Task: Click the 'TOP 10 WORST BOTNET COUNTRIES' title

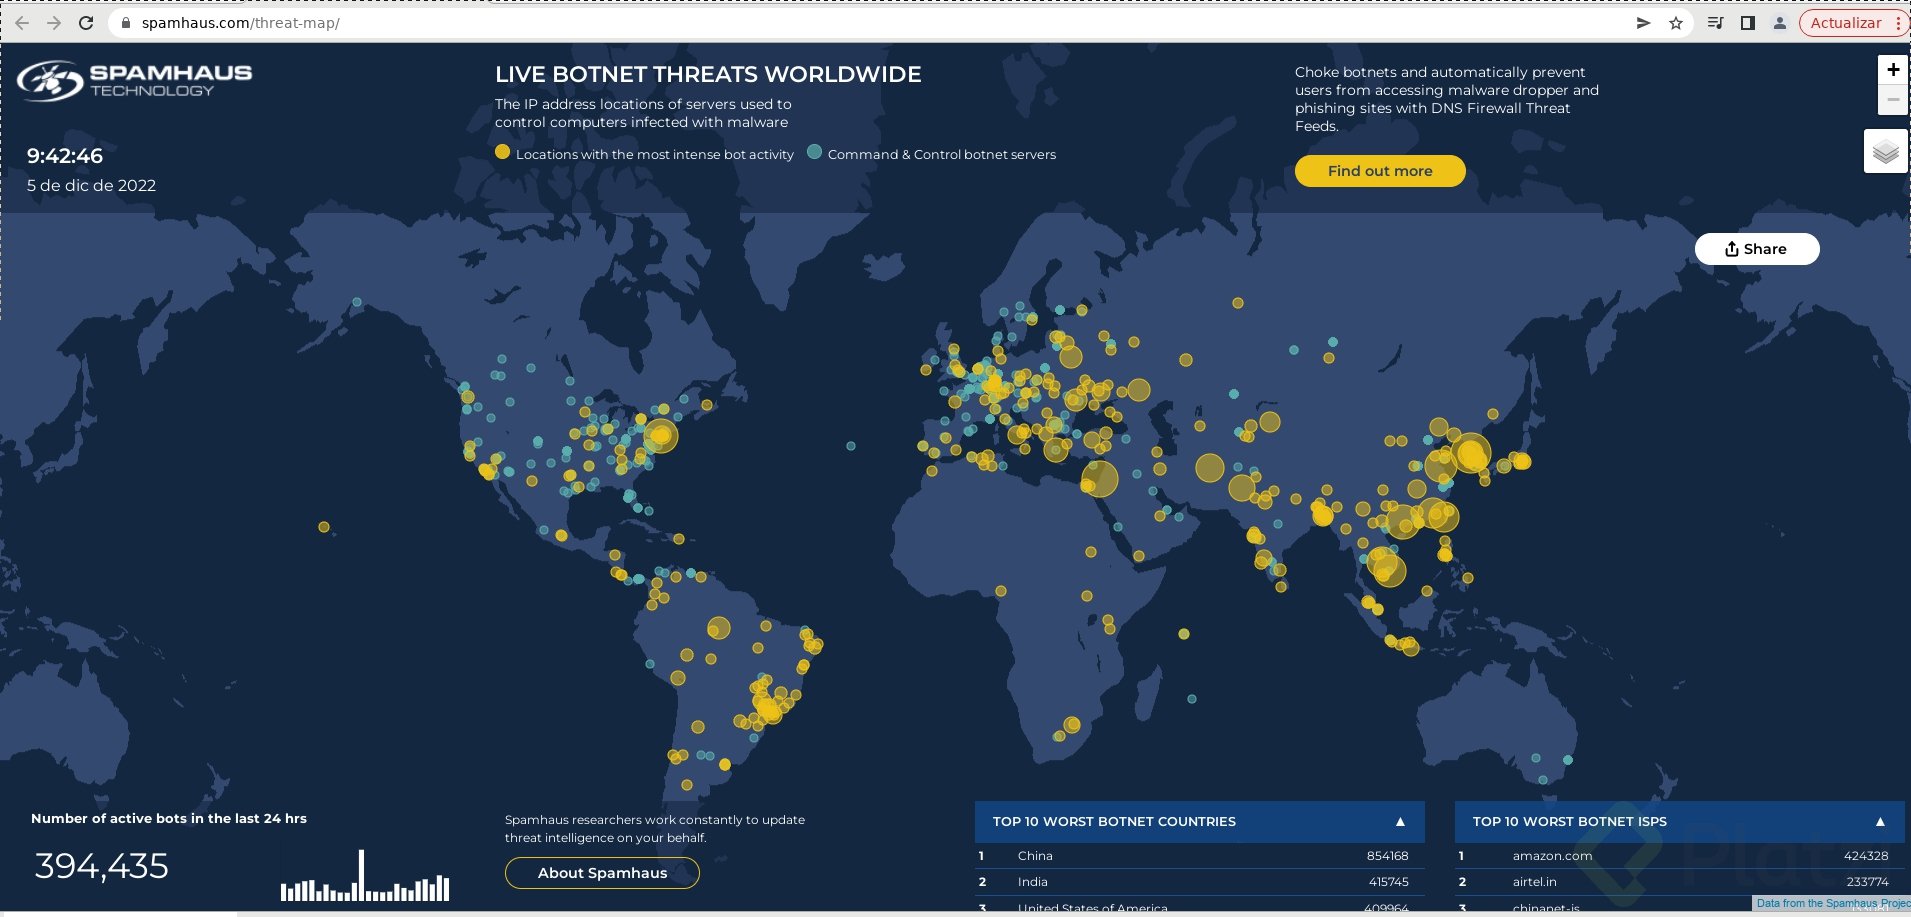Action: (x=1114, y=822)
